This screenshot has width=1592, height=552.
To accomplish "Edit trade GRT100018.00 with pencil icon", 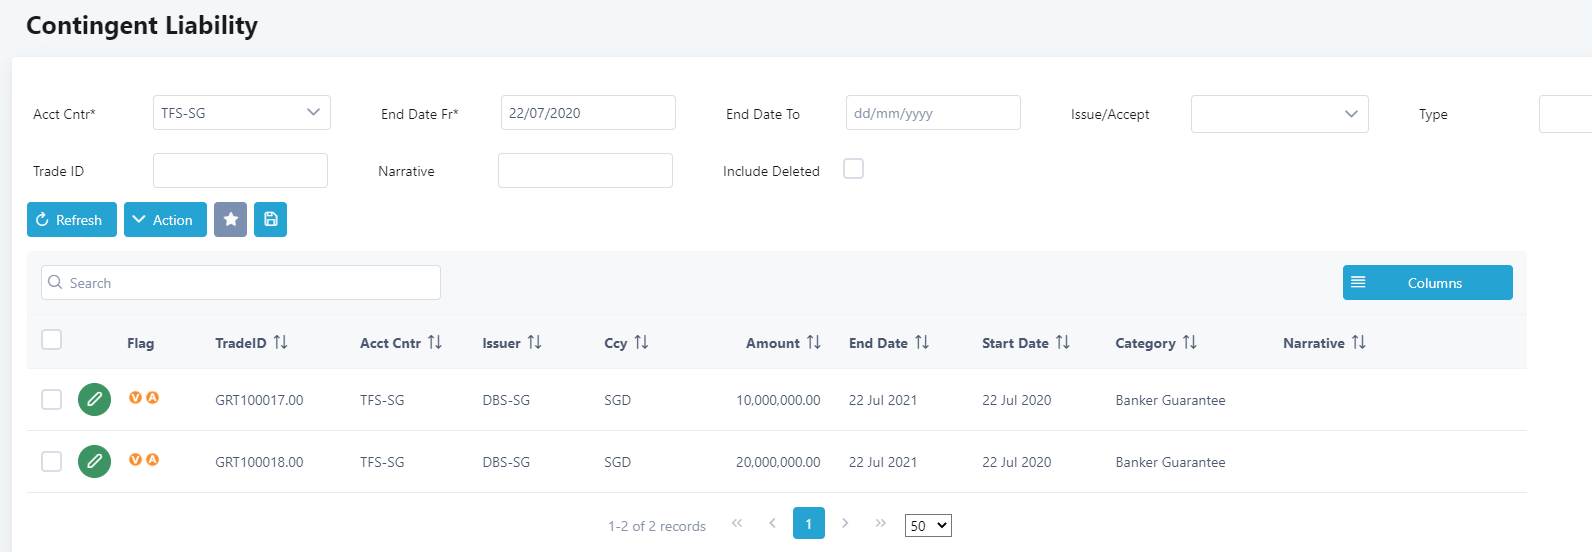I will [x=94, y=462].
